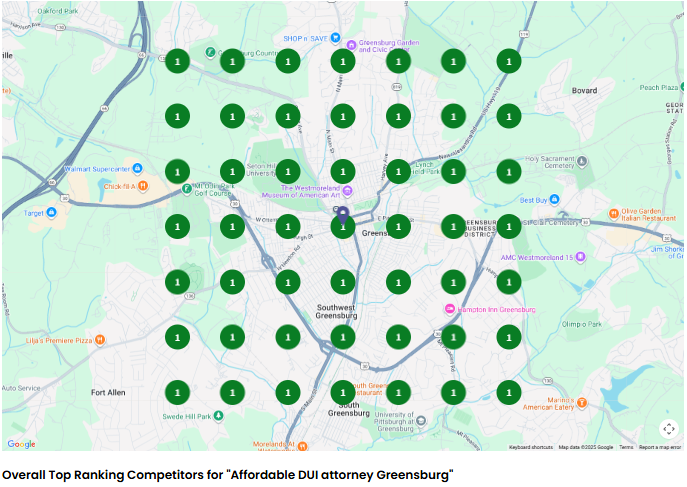Click Olive Garden Italian Restaurant marker
687x487 pixels.
(x=614, y=214)
